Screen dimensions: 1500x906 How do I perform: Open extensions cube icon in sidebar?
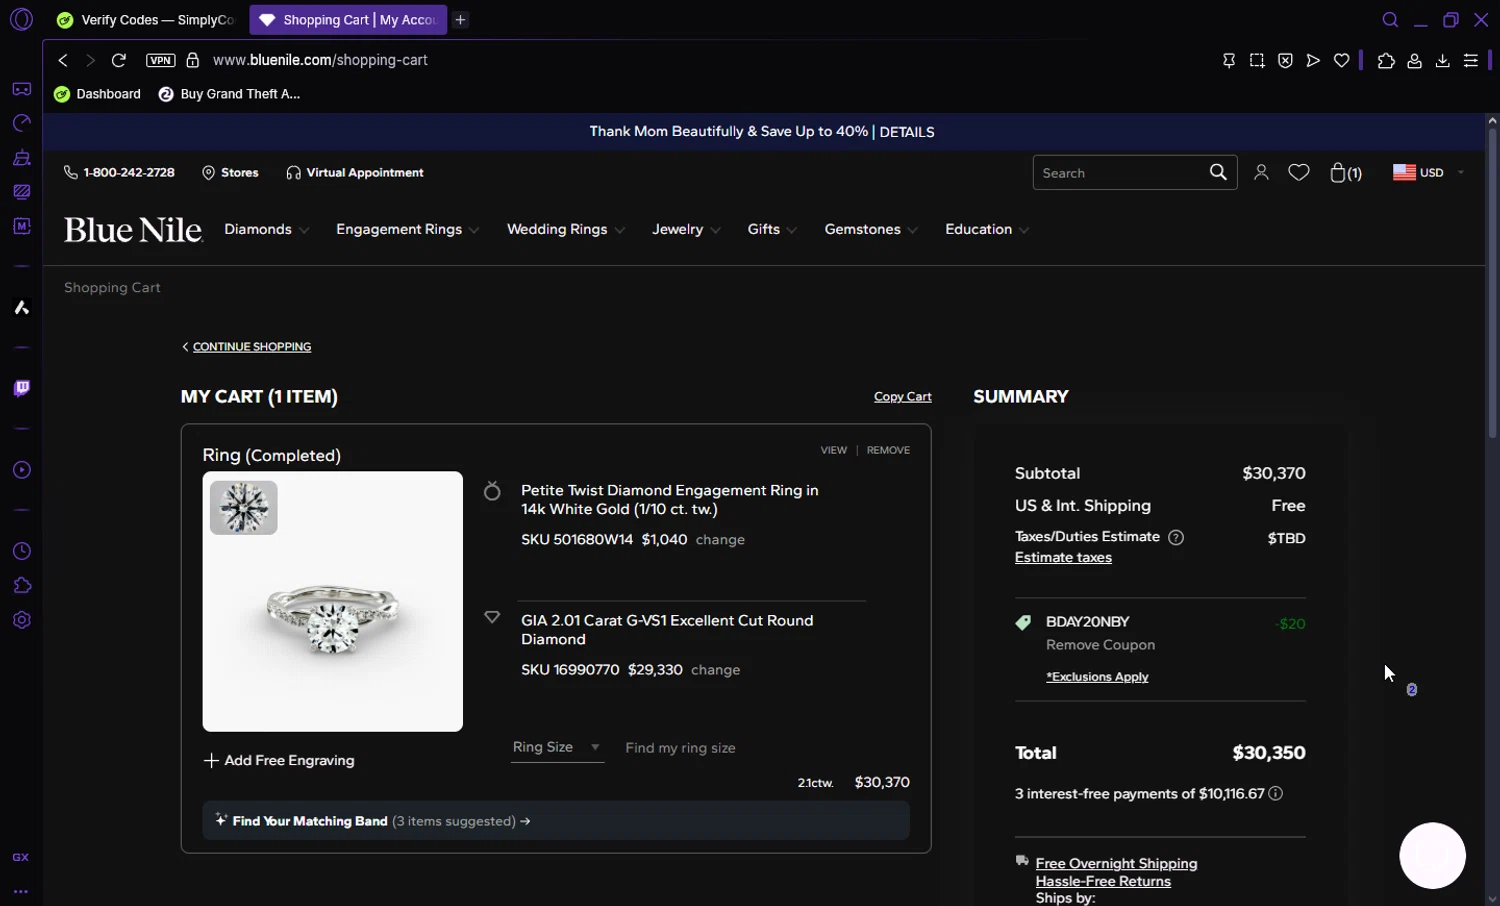coord(21,586)
